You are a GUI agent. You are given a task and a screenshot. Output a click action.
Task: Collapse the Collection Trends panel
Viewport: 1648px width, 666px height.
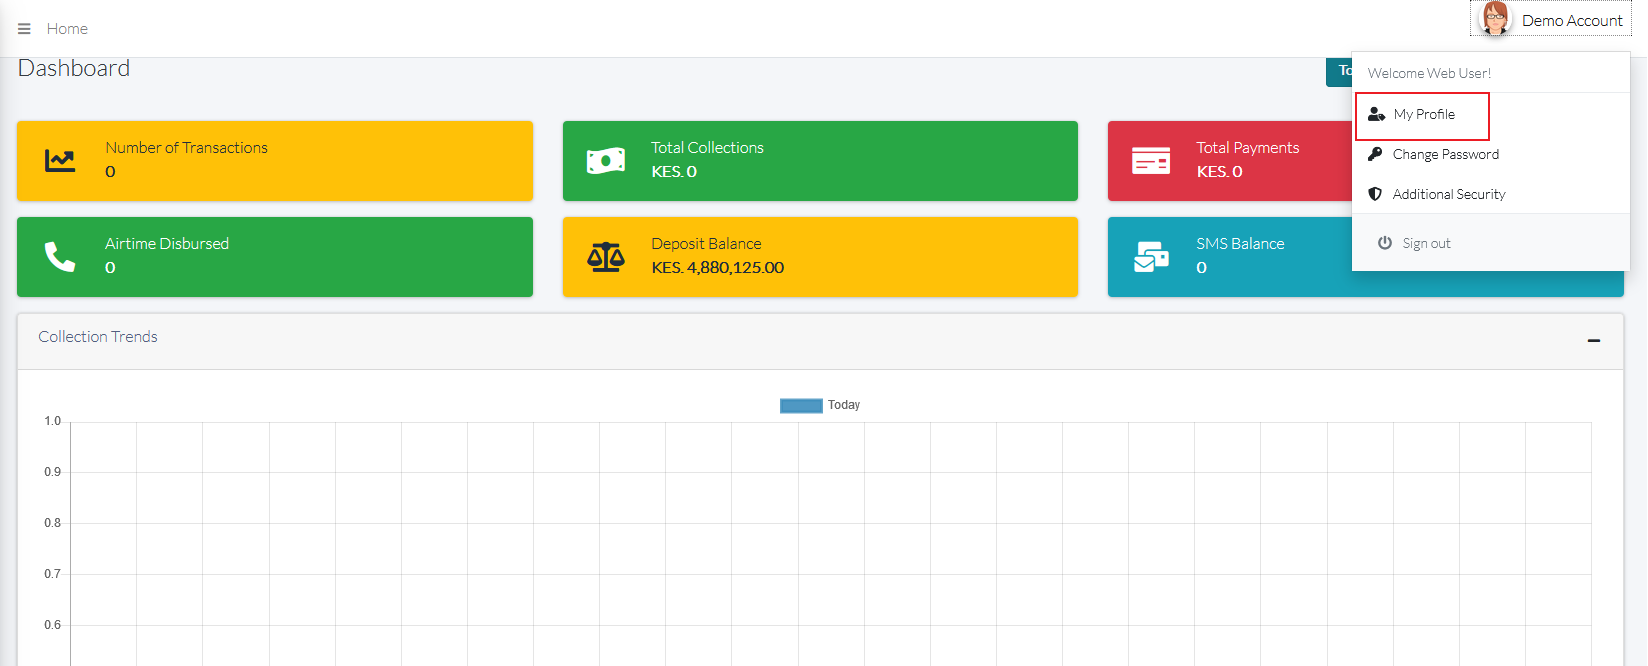[x=1593, y=341]
